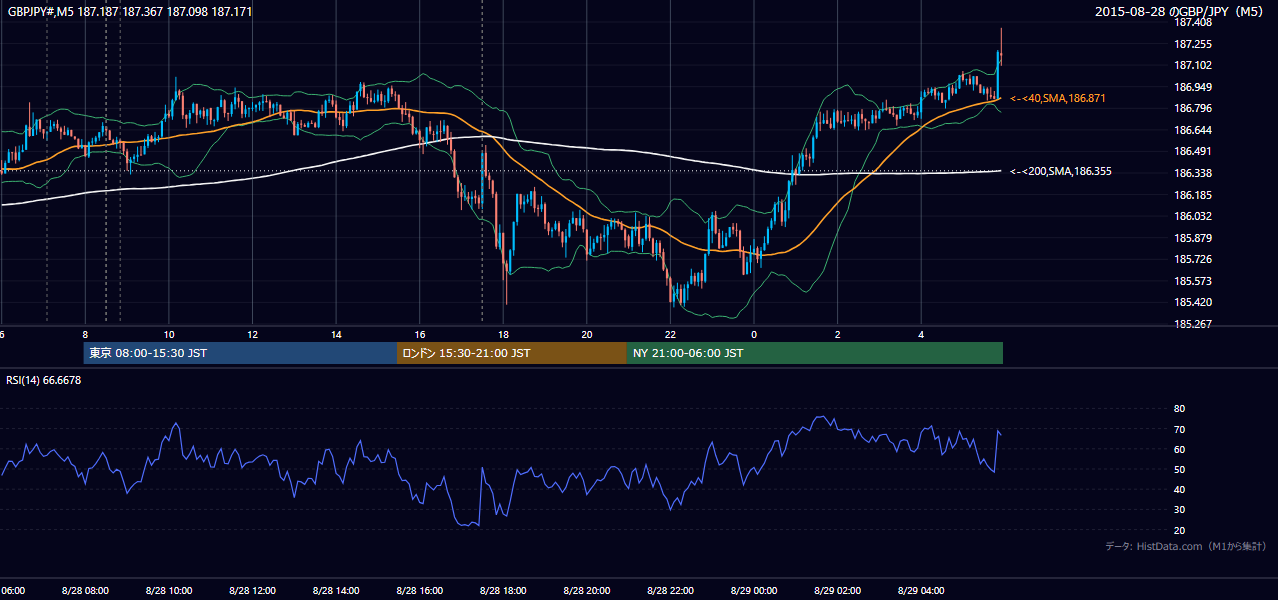
Task: Click hour tick 12 below the price chart
Action: click(253, 334)
